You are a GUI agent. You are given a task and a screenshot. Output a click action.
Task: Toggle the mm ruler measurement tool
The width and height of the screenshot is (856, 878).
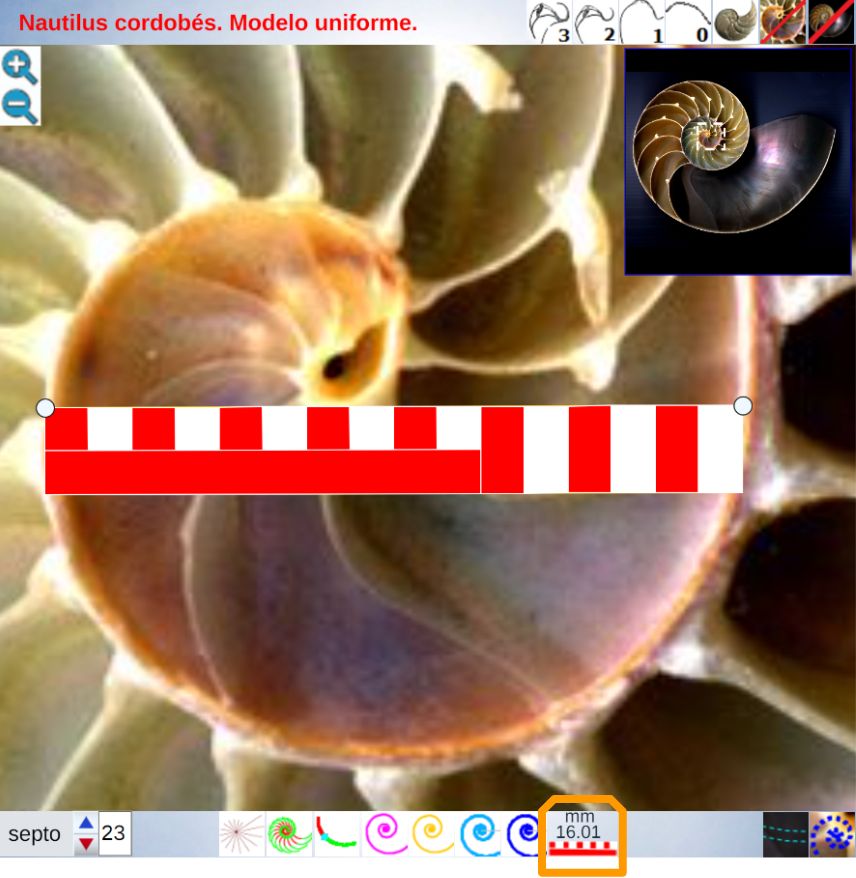(x=582, y=835)
